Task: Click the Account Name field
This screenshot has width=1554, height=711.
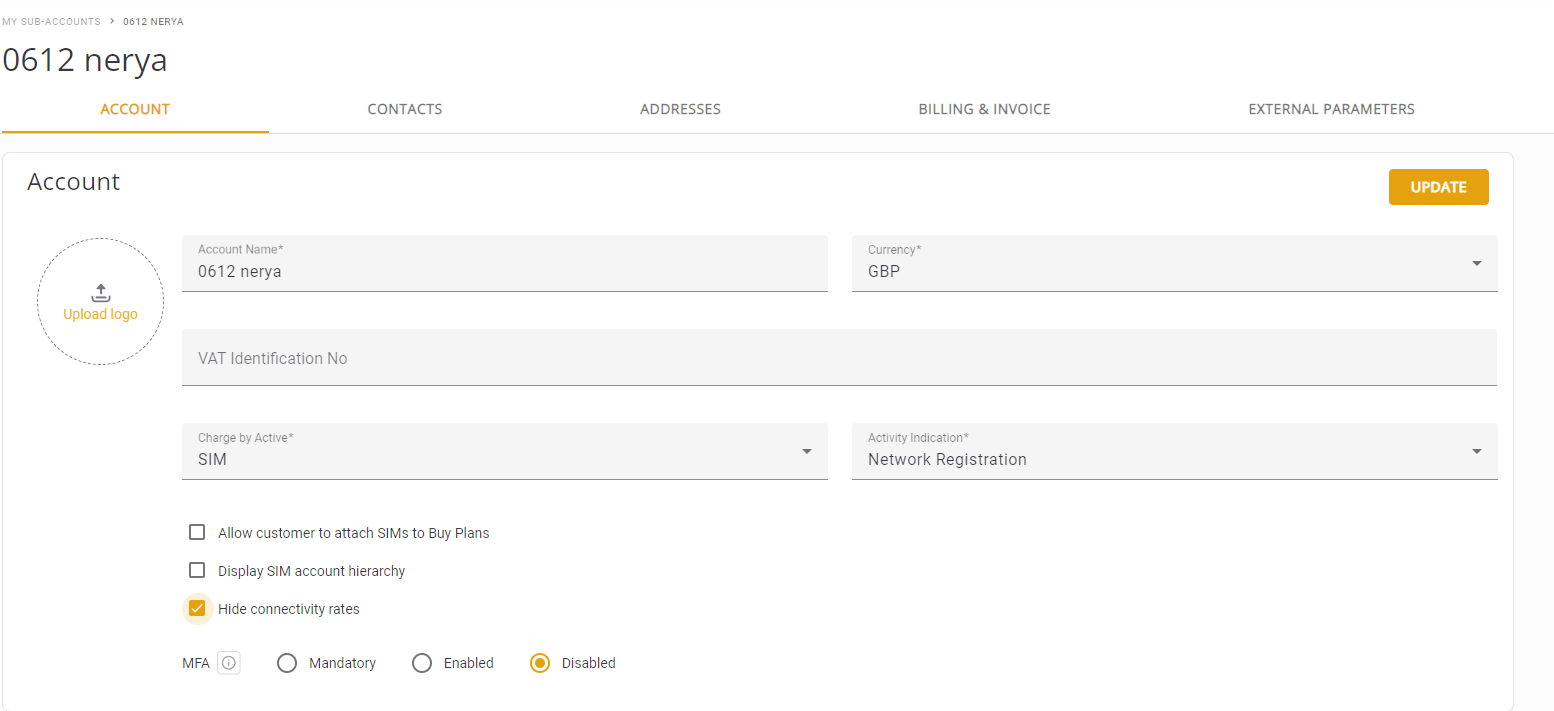Action: [504, 271]
